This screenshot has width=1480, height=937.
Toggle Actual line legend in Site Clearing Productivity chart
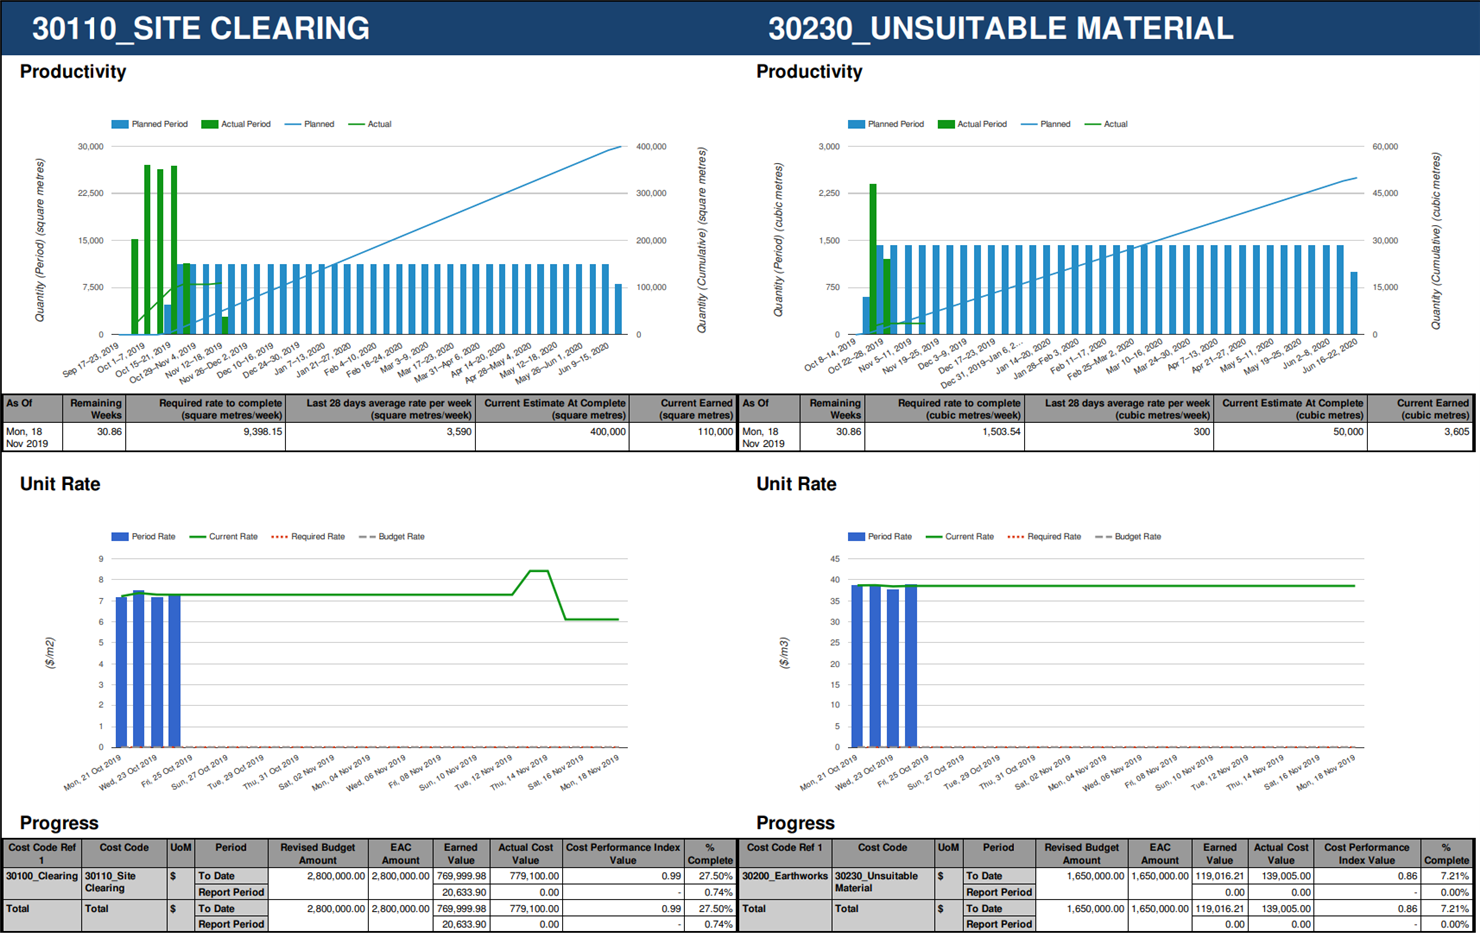(x=370, y=124)
